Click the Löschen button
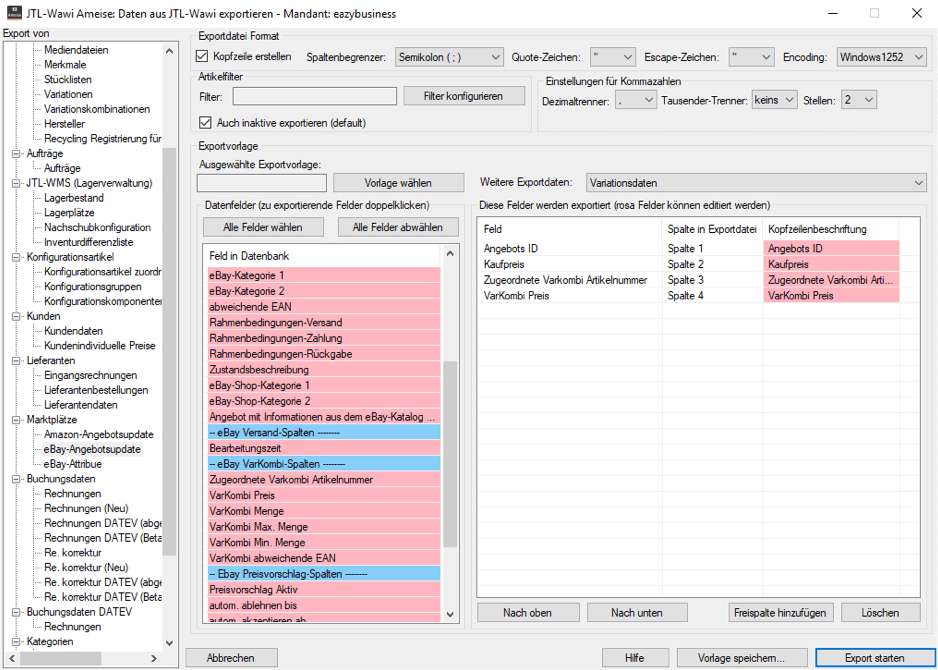 [881, 613]
